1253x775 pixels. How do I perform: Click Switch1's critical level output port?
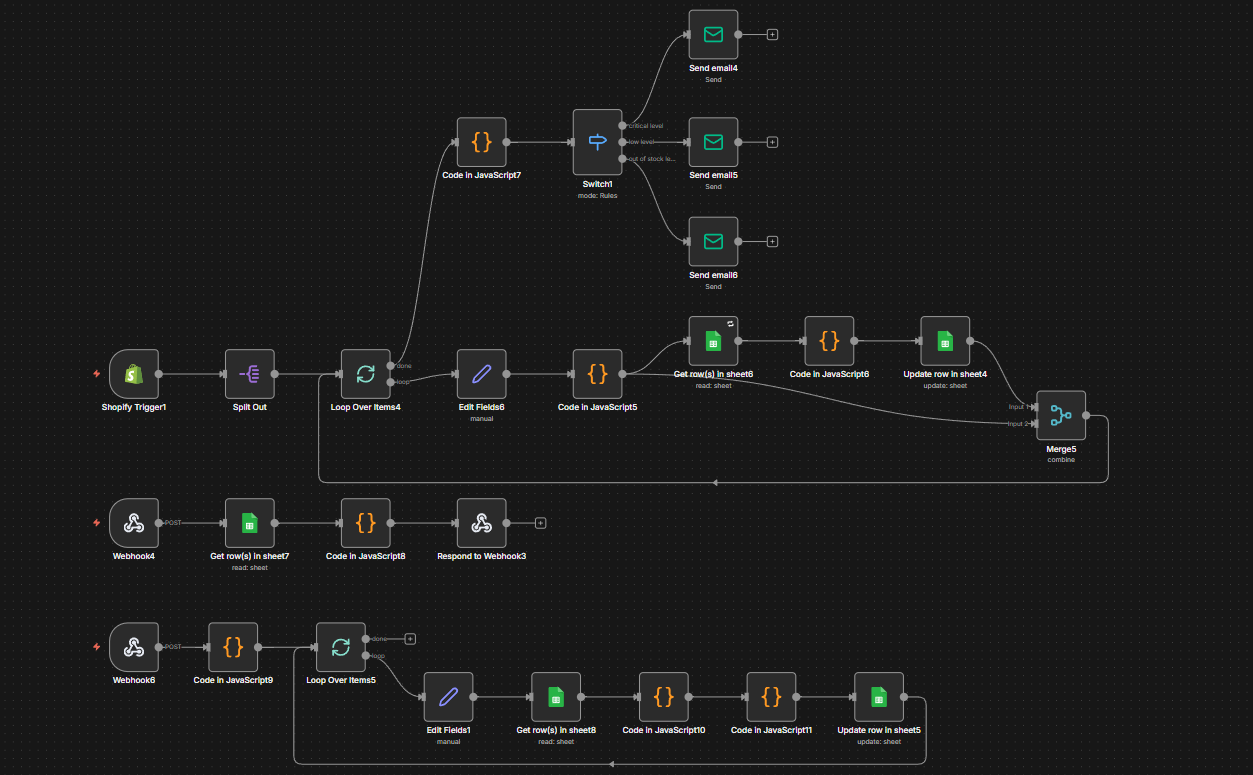(x=622, y=126)
